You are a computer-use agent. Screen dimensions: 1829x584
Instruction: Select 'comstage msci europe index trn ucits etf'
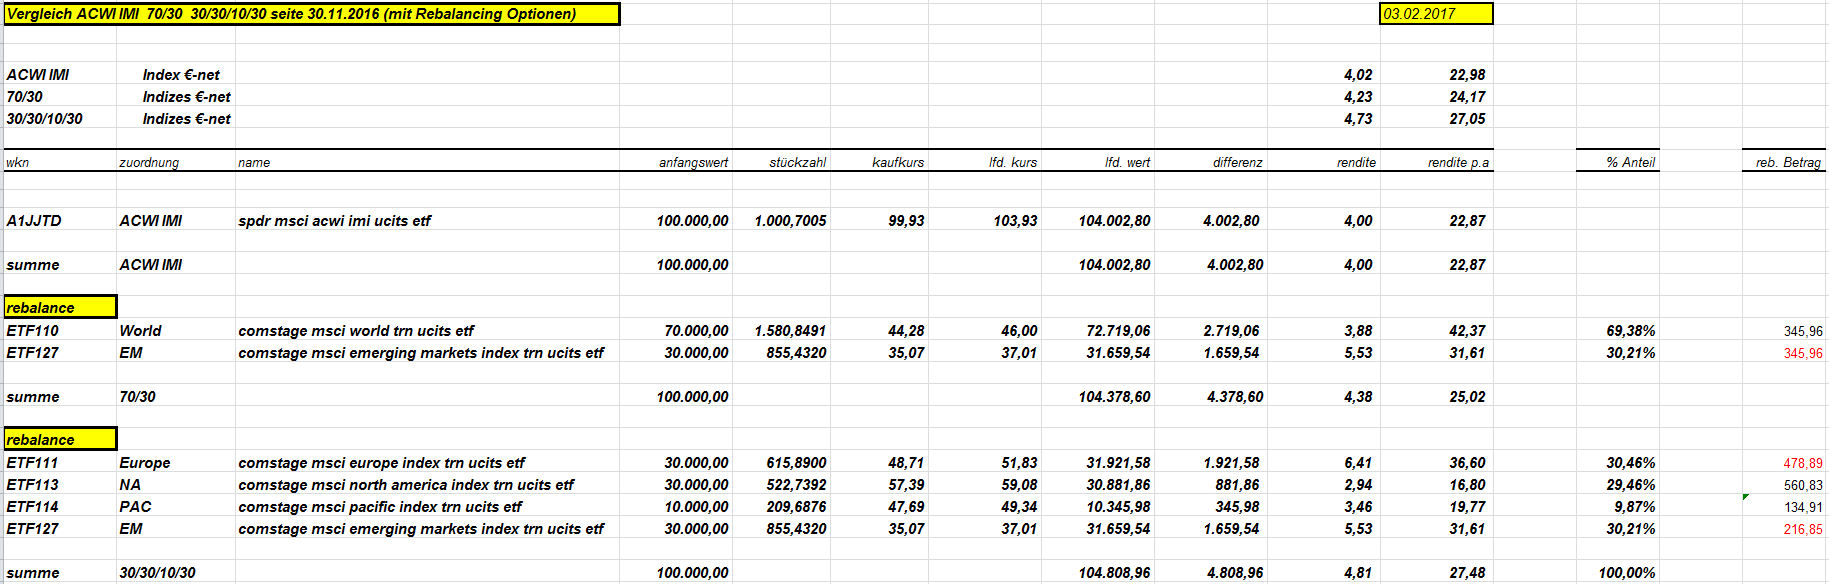[381, 463]
